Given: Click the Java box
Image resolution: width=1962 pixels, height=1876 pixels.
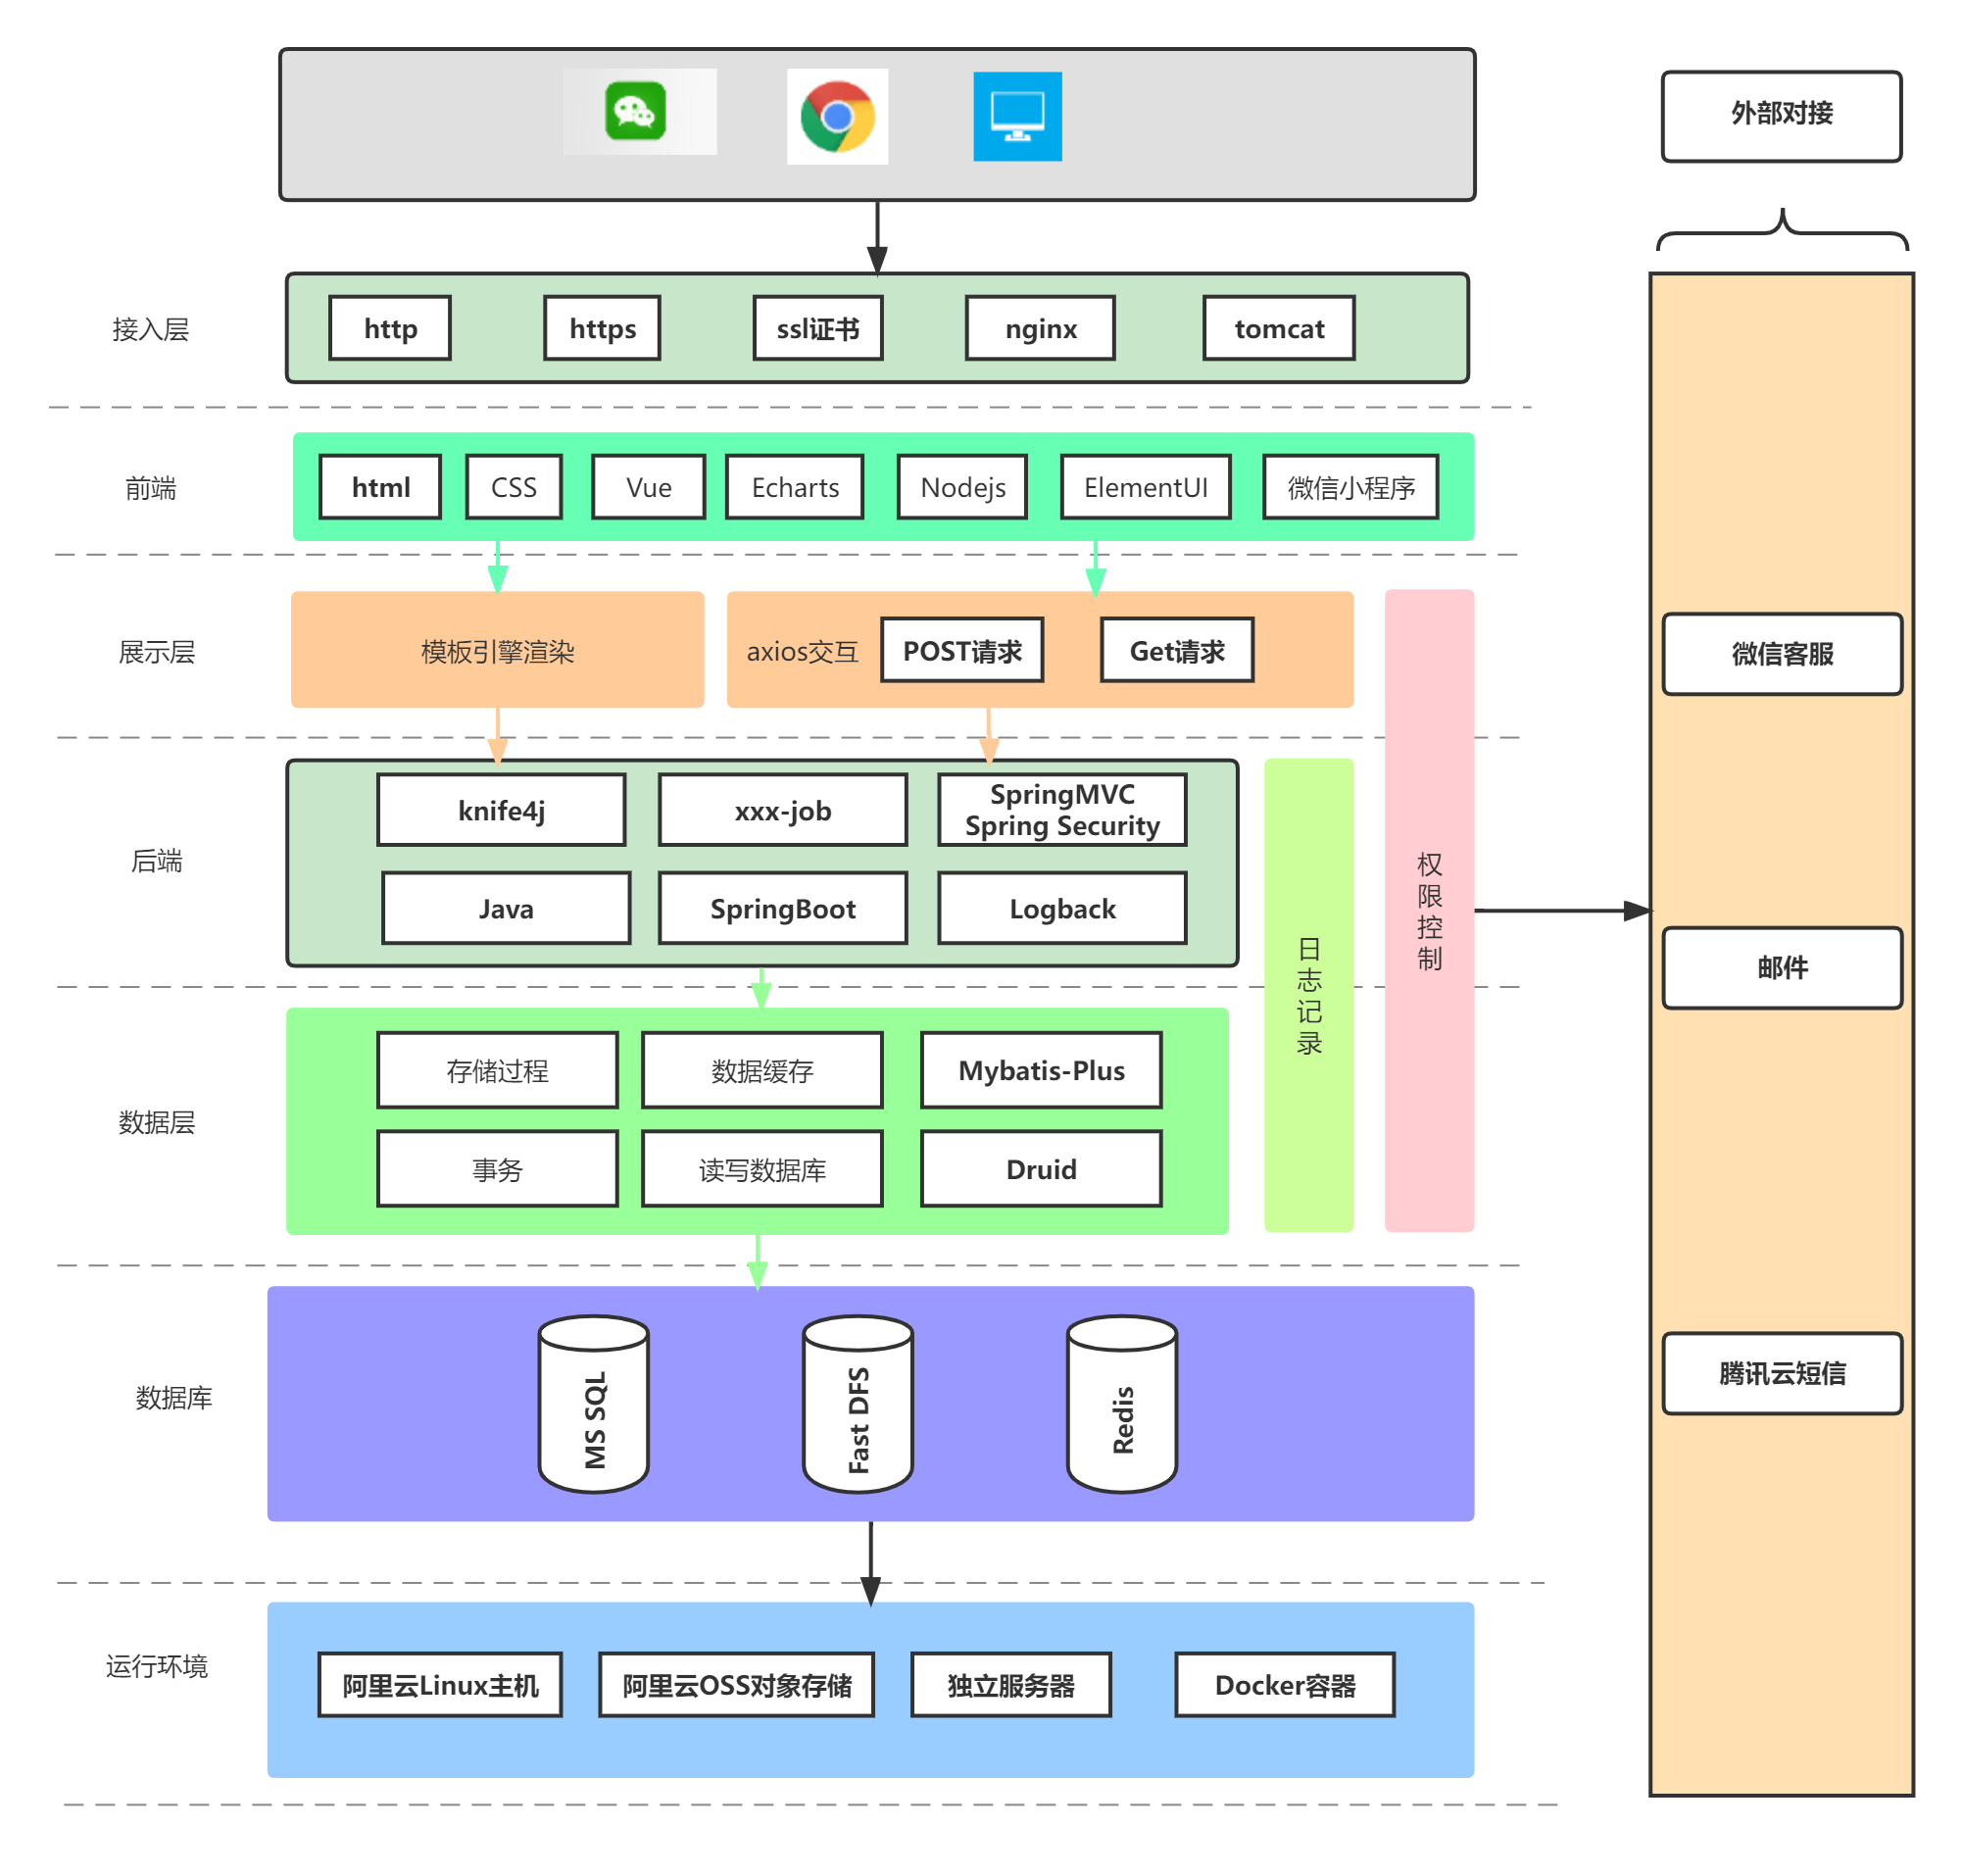Looking at the screenshot, I should pos(506,907).
